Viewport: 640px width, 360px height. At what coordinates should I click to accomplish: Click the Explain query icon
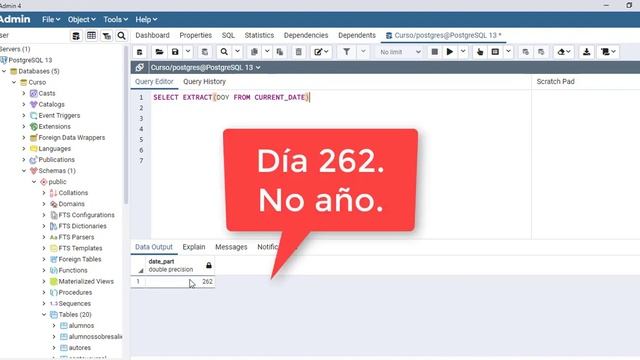click(x=480, y=52)
